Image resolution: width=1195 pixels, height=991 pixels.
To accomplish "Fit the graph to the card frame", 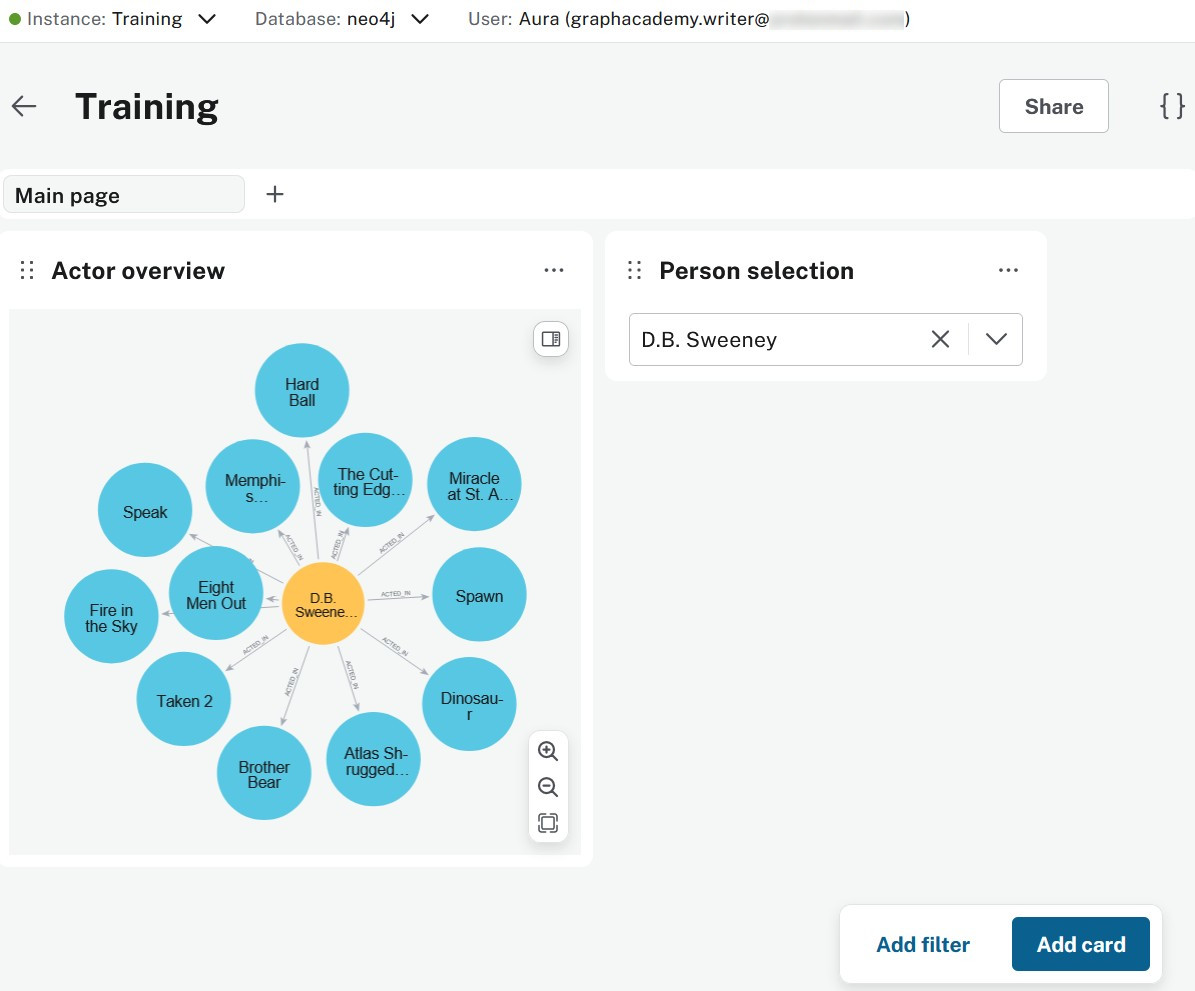I will tap(548, 822).
